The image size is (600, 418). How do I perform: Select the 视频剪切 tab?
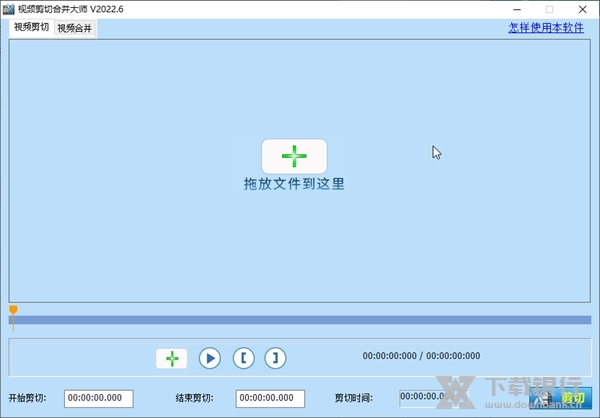click(31, 27)
